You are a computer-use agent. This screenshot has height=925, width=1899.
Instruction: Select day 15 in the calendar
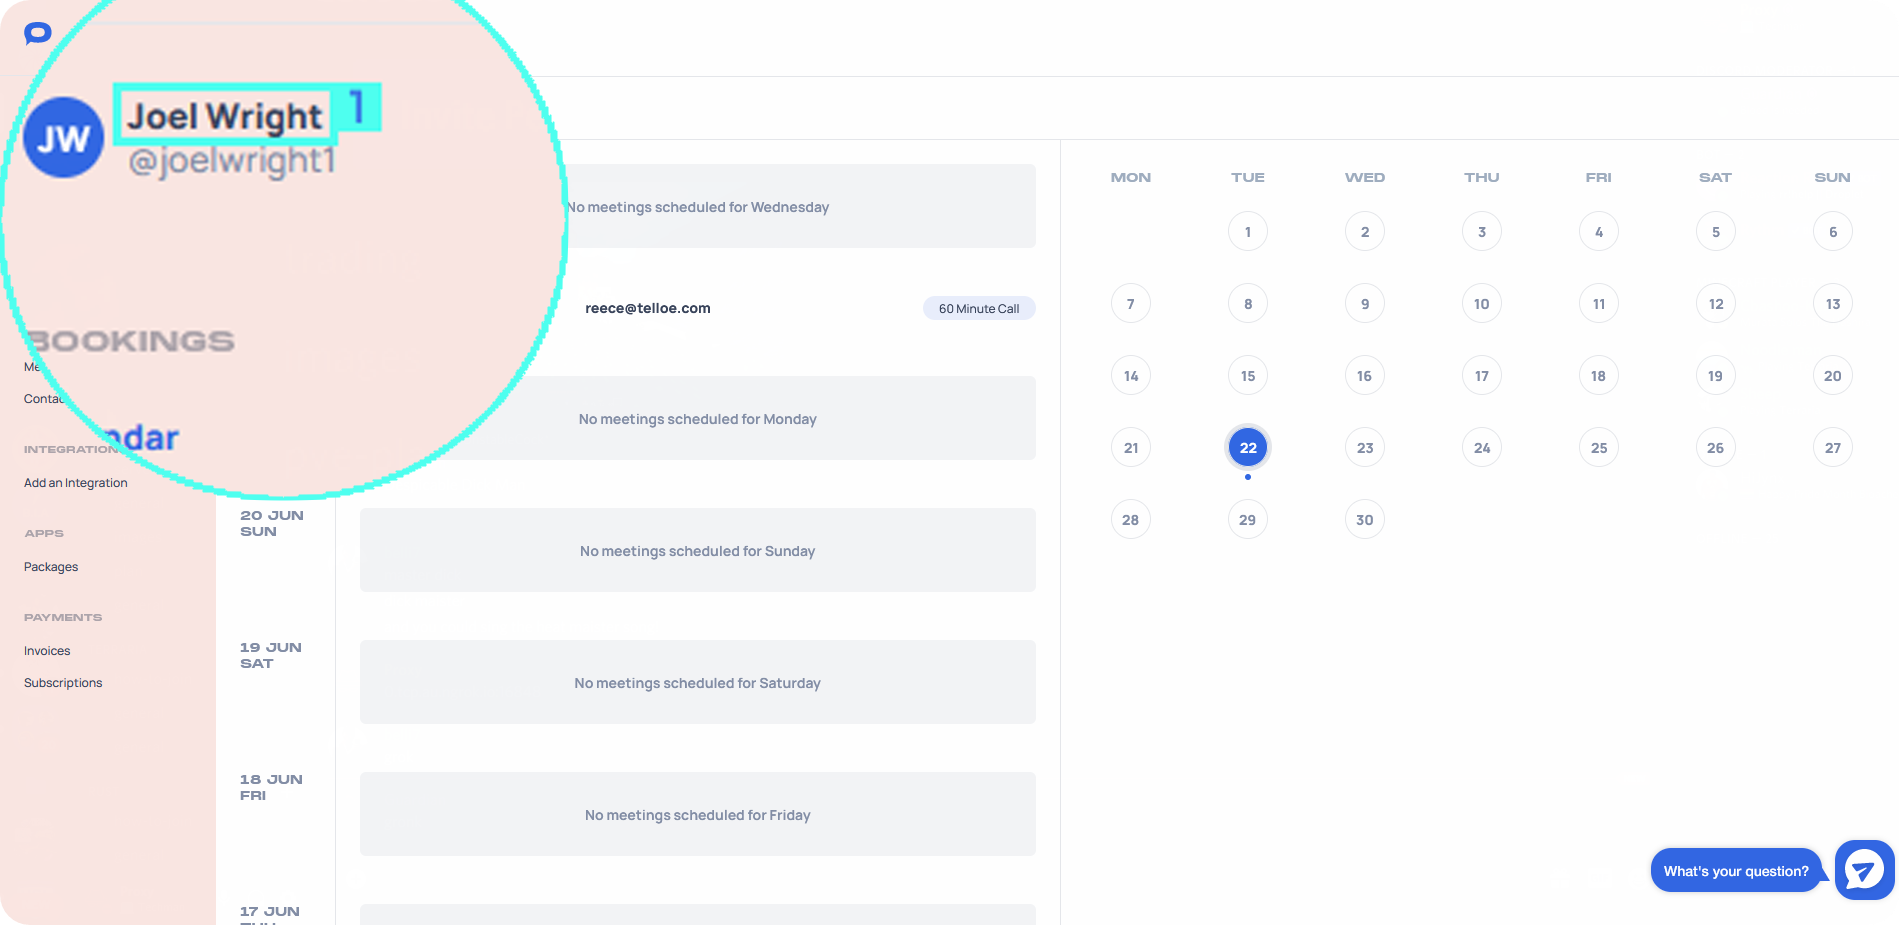pyautogui.click(x=1248, y=376)
